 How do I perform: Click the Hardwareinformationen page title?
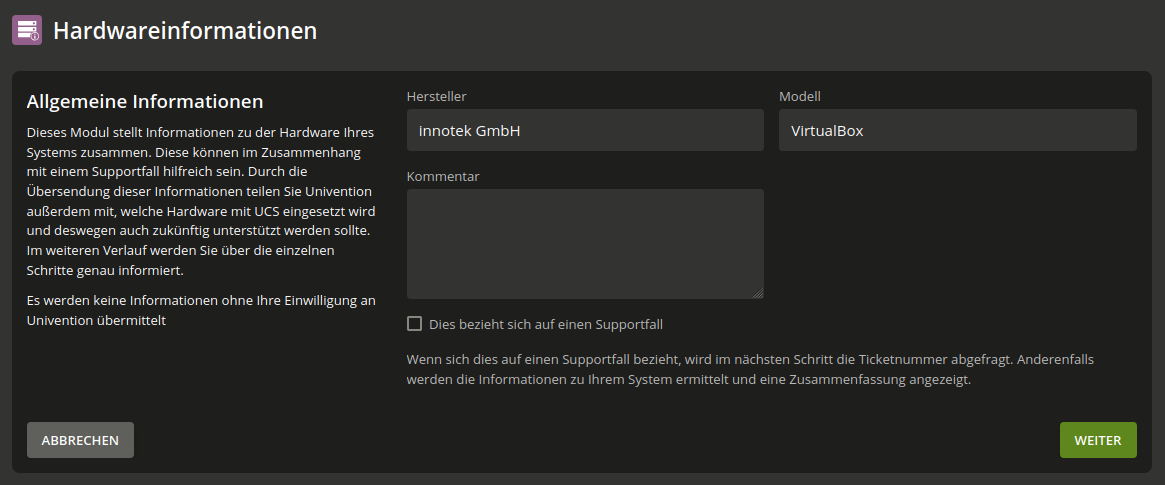pyautogui.click(x=185, y=30)
